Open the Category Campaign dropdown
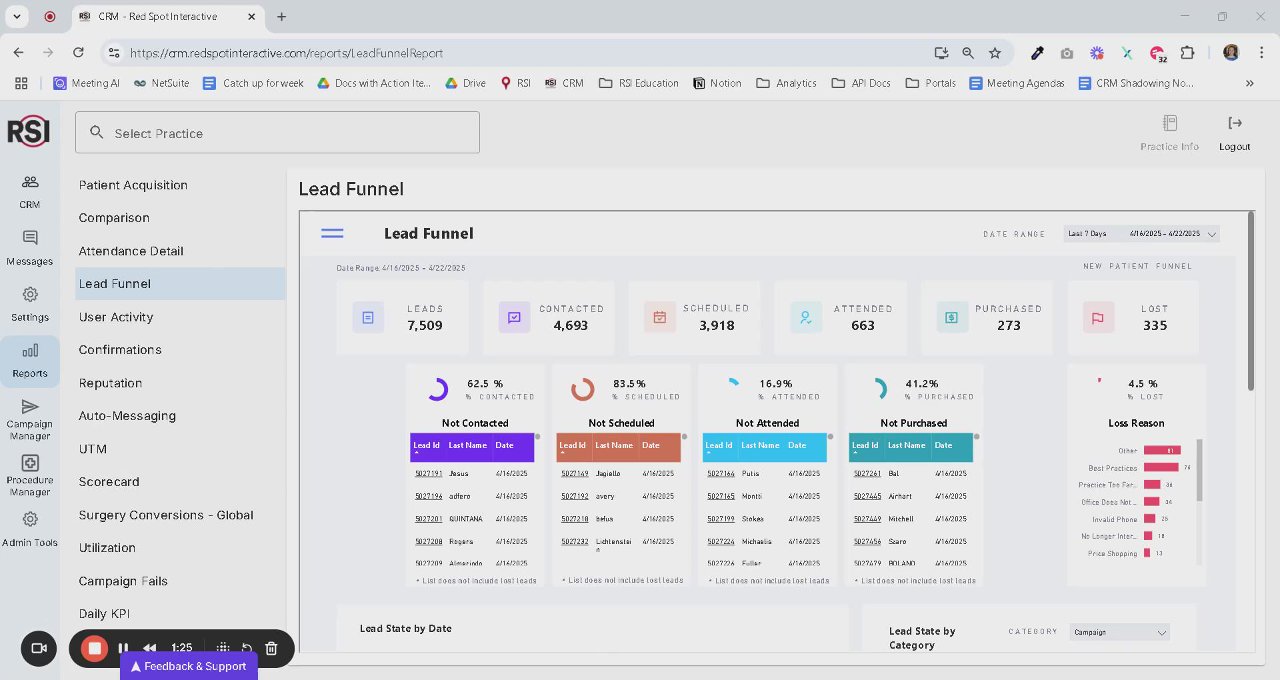 (x=1119, y=632)
